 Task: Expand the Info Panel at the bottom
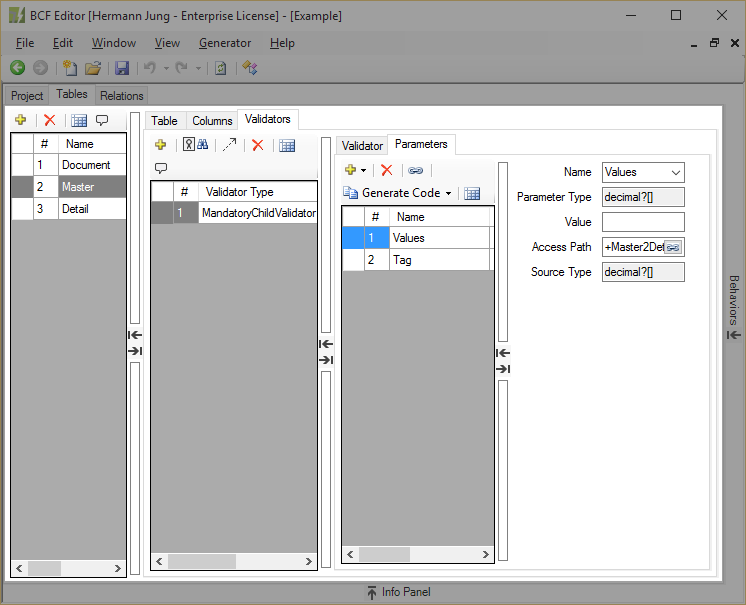399,592
